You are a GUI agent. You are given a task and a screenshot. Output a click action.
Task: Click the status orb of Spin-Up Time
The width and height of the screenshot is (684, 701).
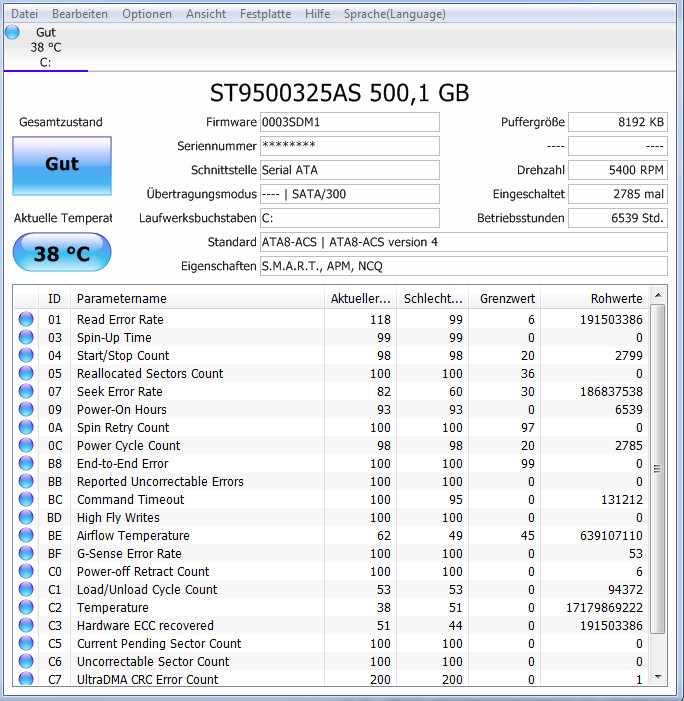click(26, 337)
